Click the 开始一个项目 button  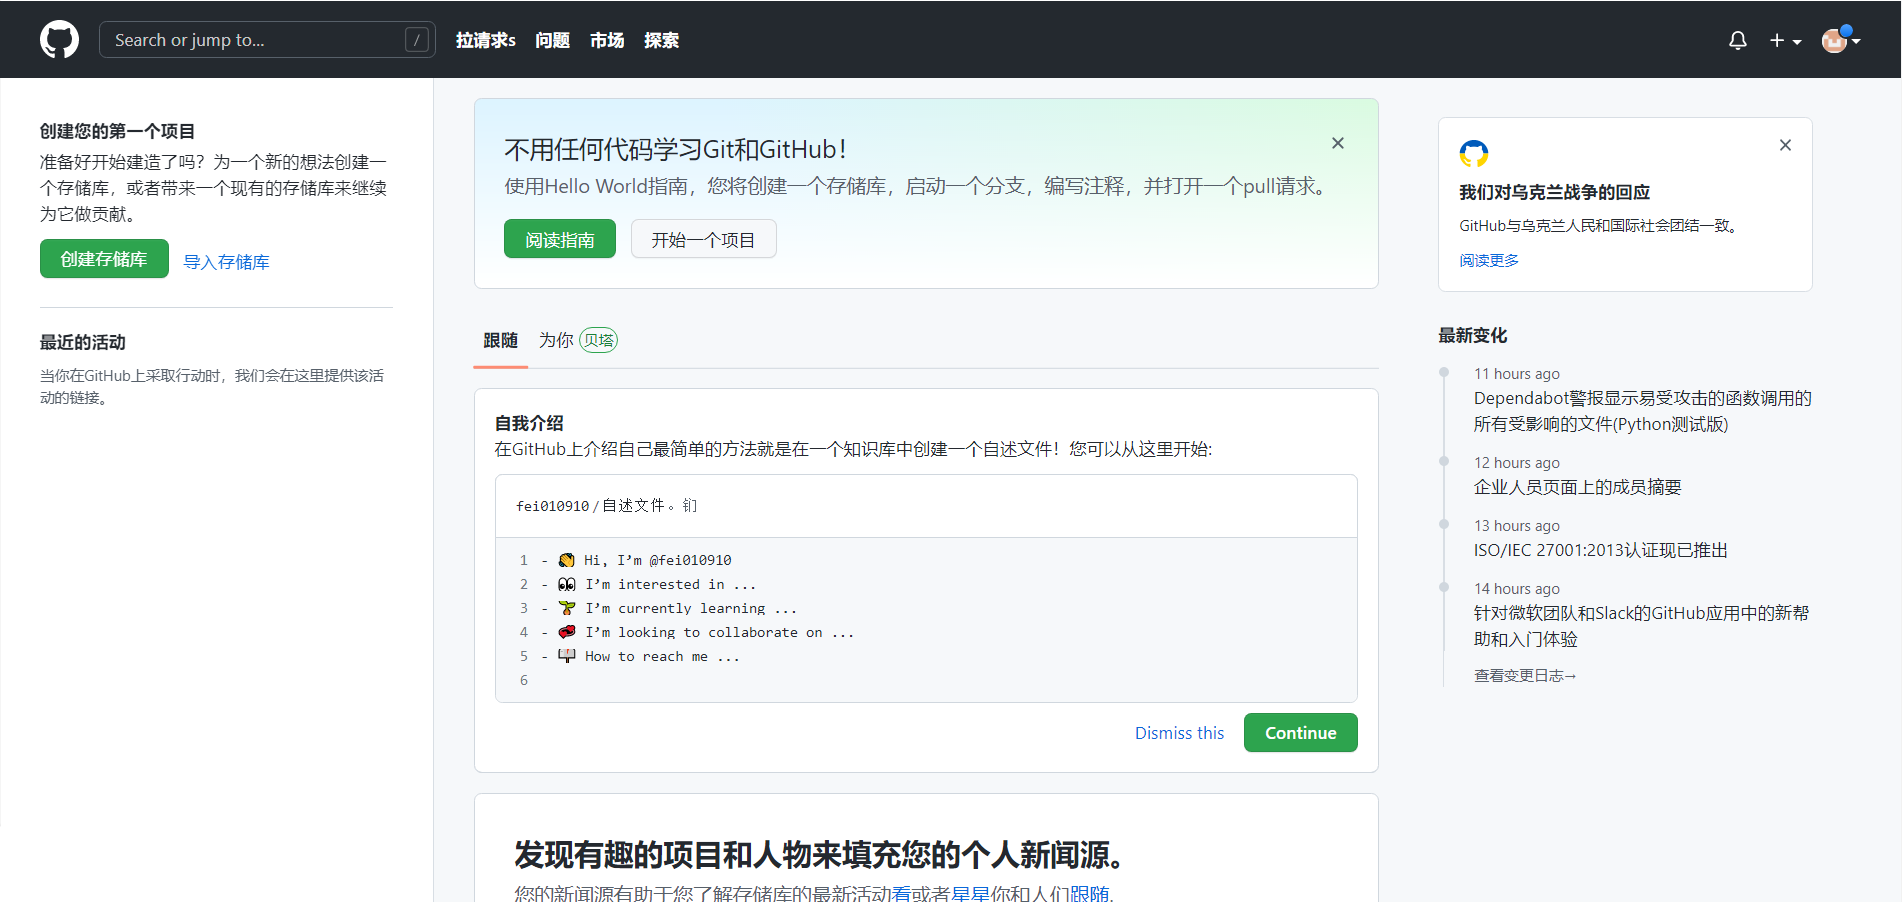tap(703, 239)
